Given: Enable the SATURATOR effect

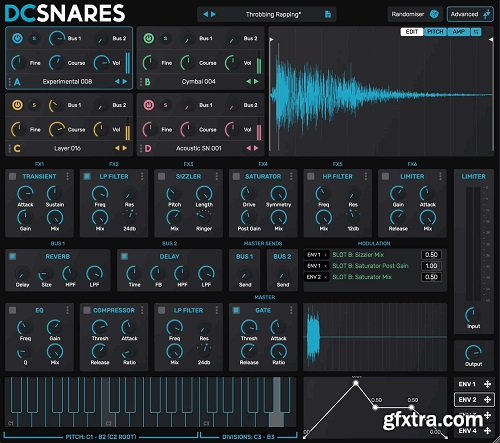Looking at the screenshot, I should (x=236, y=176).
